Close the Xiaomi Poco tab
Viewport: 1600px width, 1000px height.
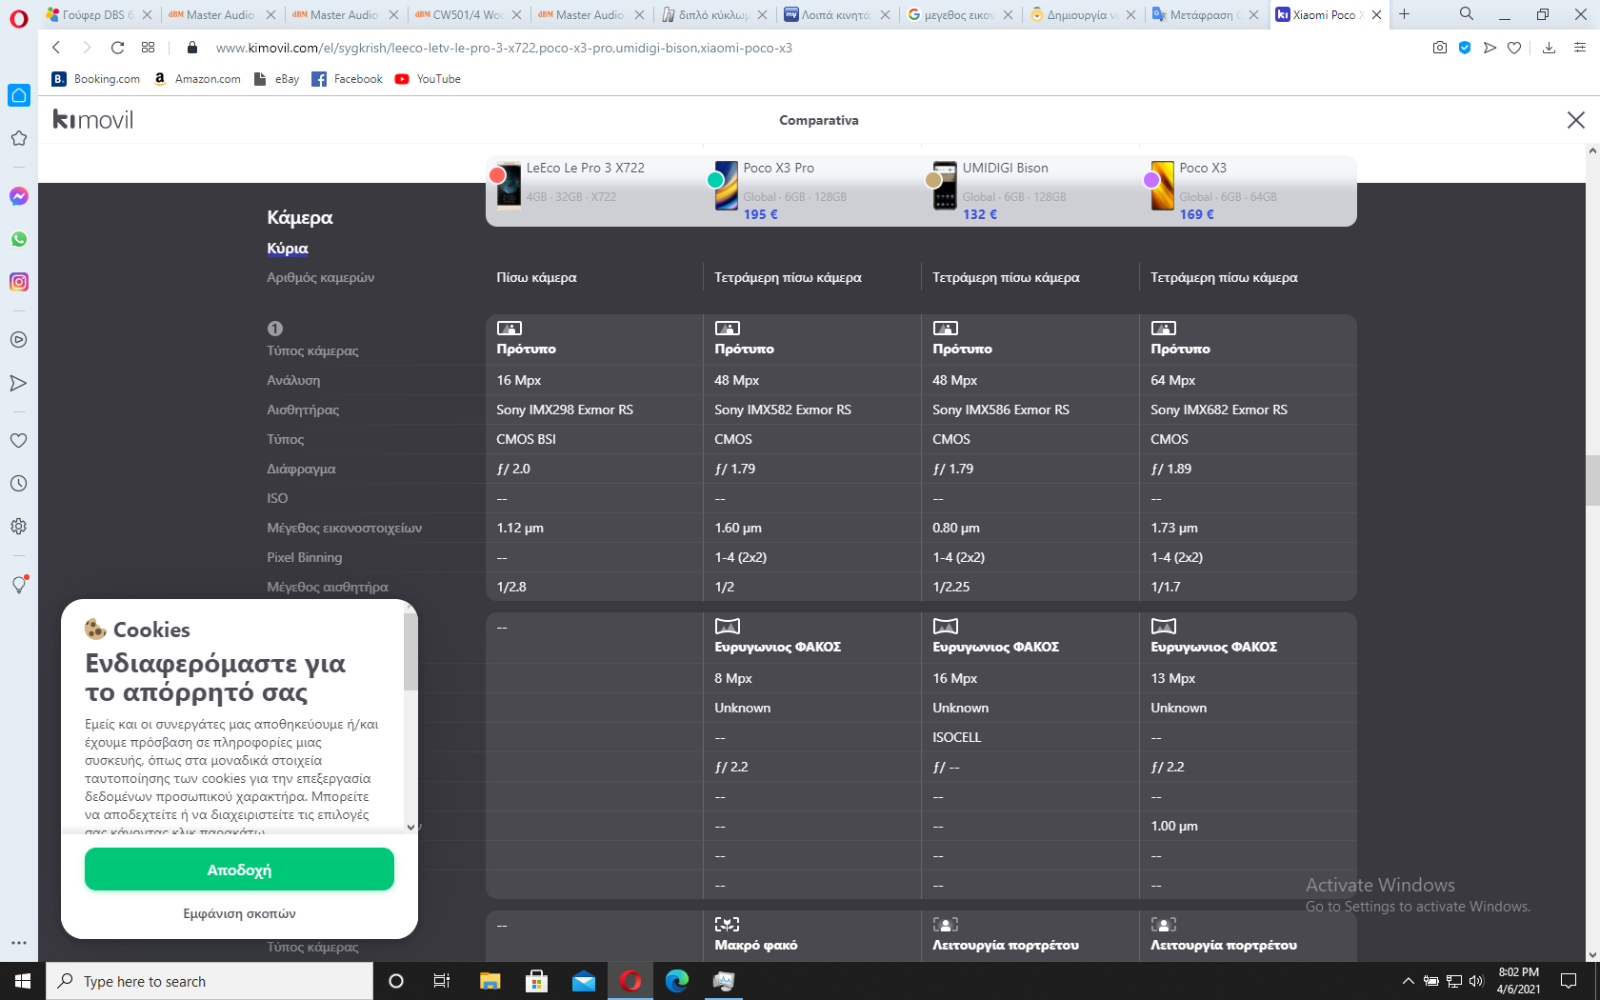point(1377,15)
